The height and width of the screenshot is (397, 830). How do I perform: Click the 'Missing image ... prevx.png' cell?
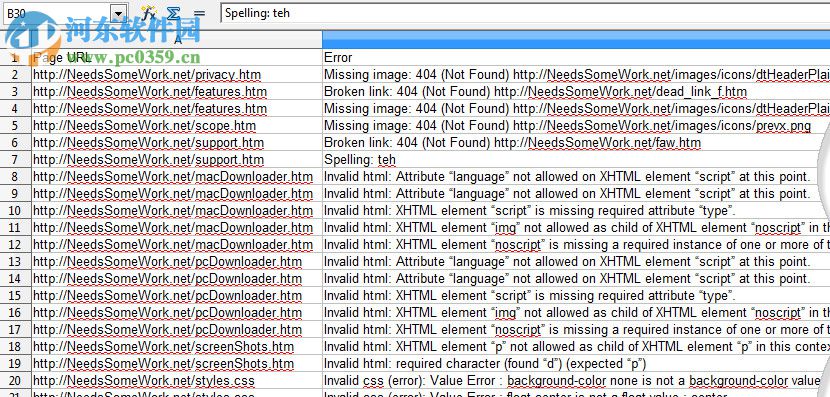coord(576,125)
